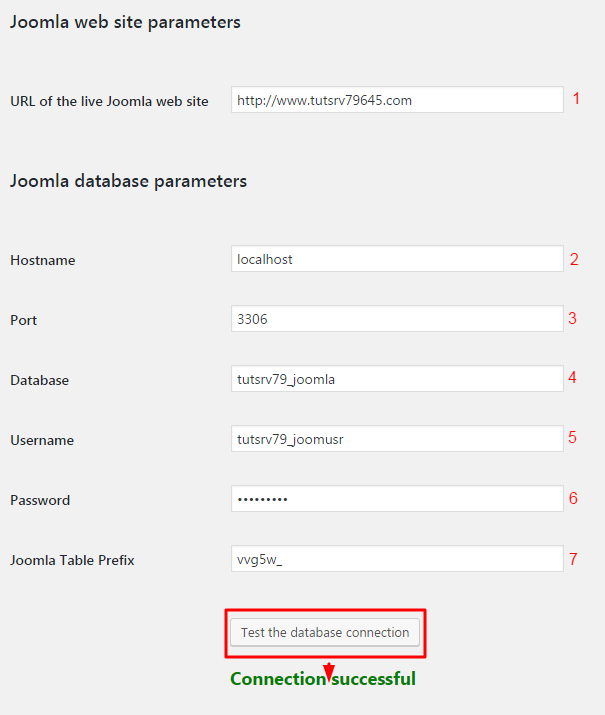Click the Port label text
Image resolution: width=605 pixels, height=715 pixels.
[24, 320]
